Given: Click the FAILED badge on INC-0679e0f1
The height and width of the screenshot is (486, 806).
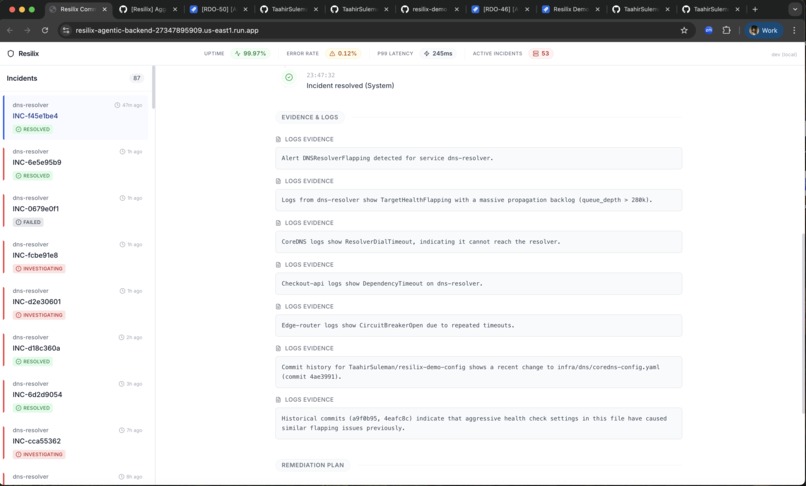Looking at the screenshot, I should click(28, 222).
